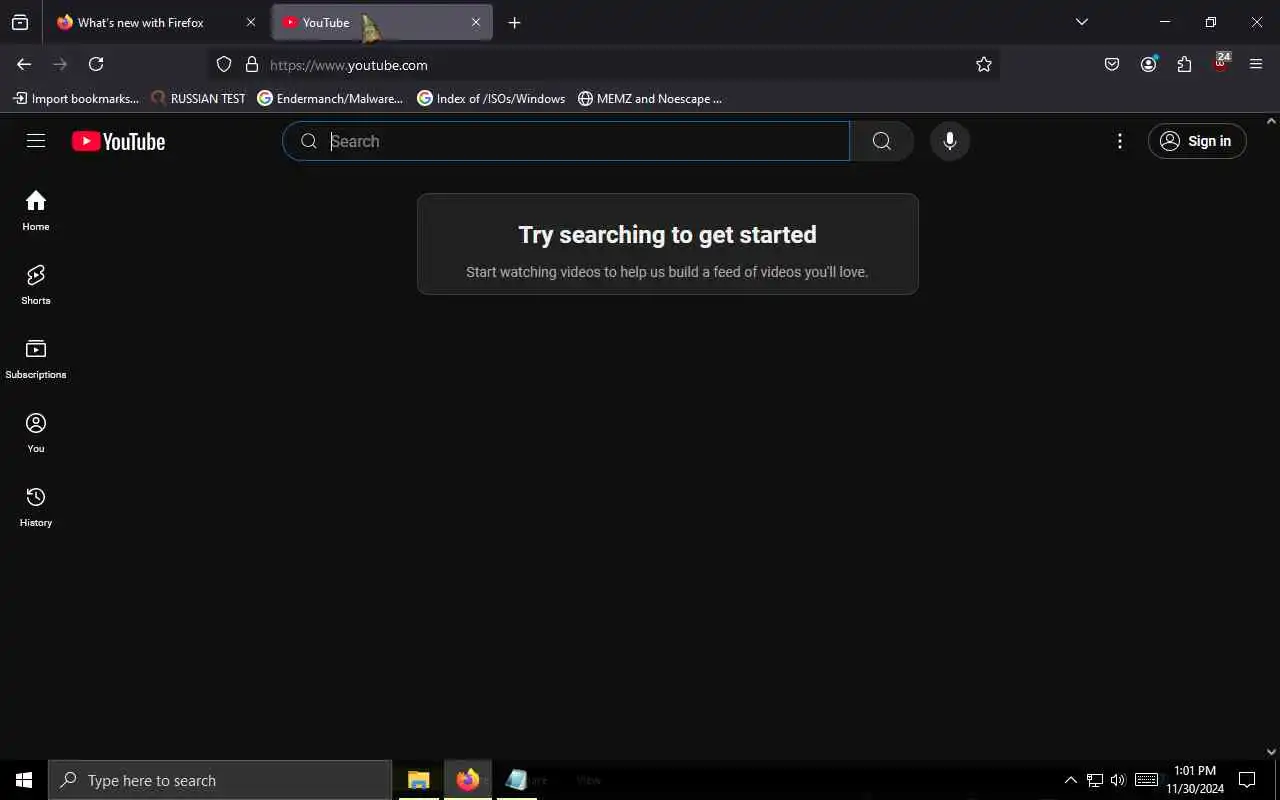Click Firefox icon in taskbar
This screenshot has height=800, width=1280.
468,780
